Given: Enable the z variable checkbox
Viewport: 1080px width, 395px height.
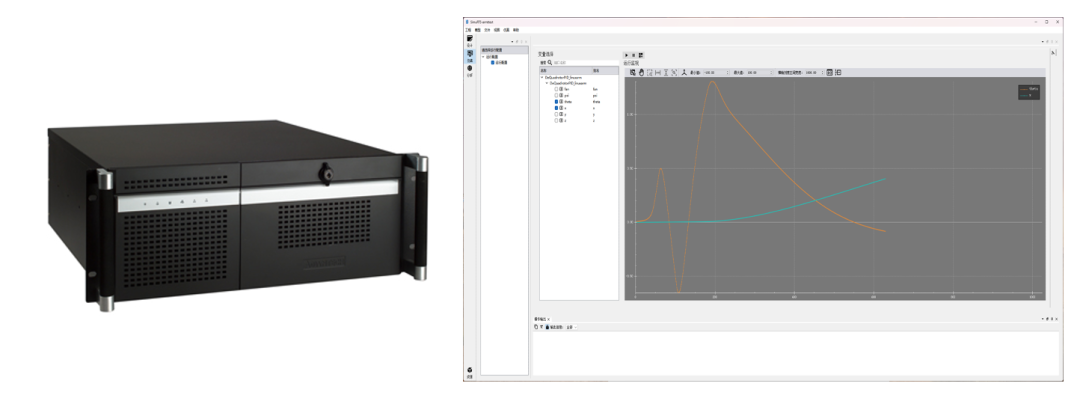Looking at the screenshot, I should (x=557, y=120).
